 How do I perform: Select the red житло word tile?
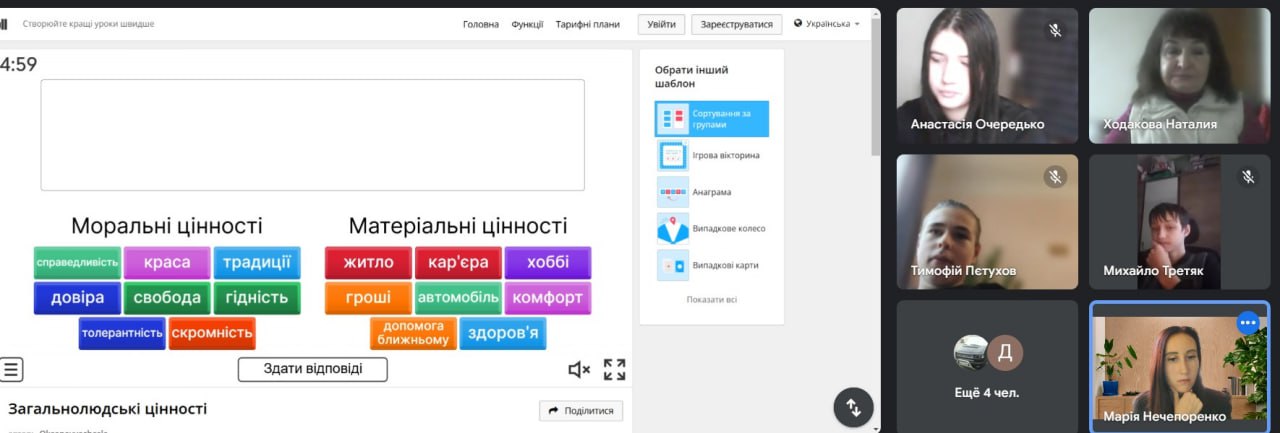[368, 263]
